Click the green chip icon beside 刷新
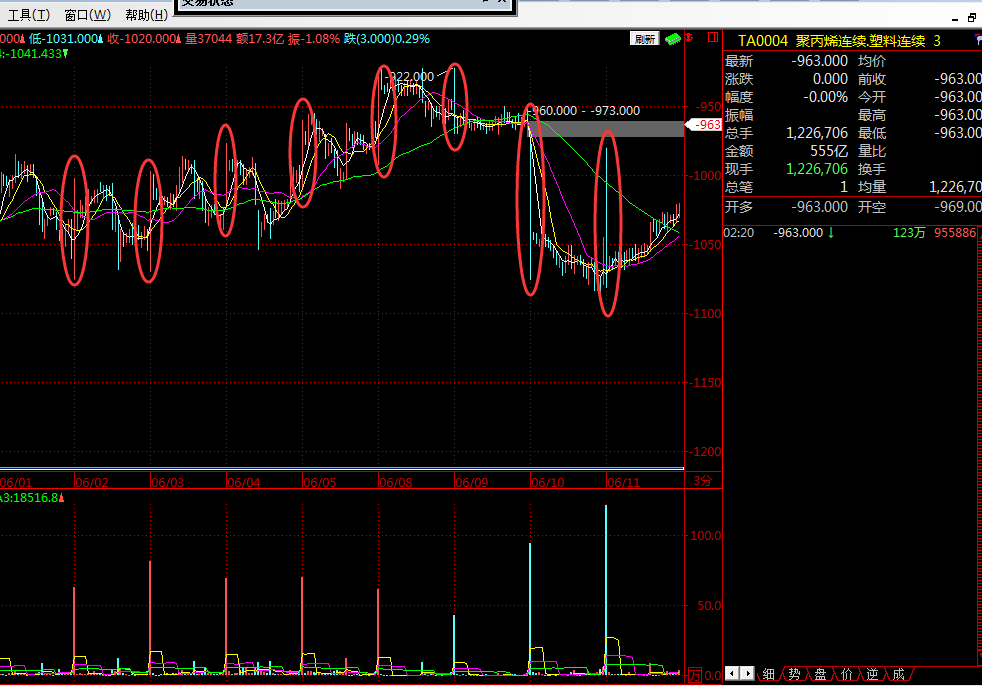 click(673, 39)
